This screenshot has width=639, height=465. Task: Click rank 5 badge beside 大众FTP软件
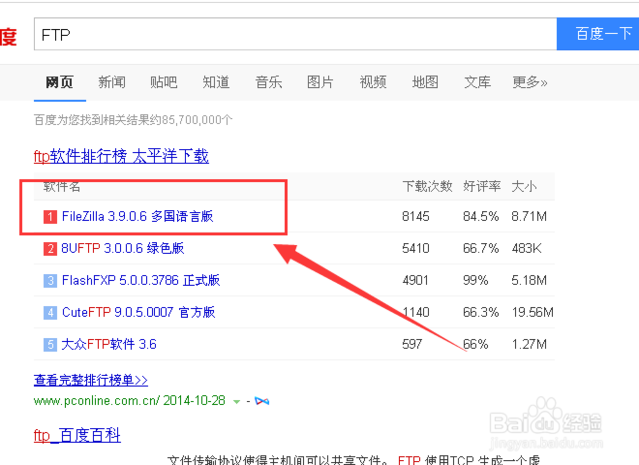[50, 344]
